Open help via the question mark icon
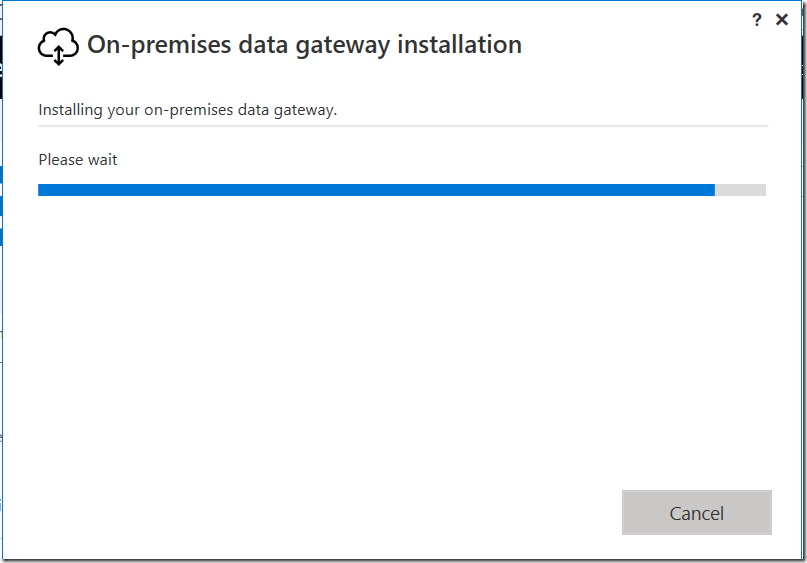The height and width of the screenshot is (563, 807). (756, 20)
